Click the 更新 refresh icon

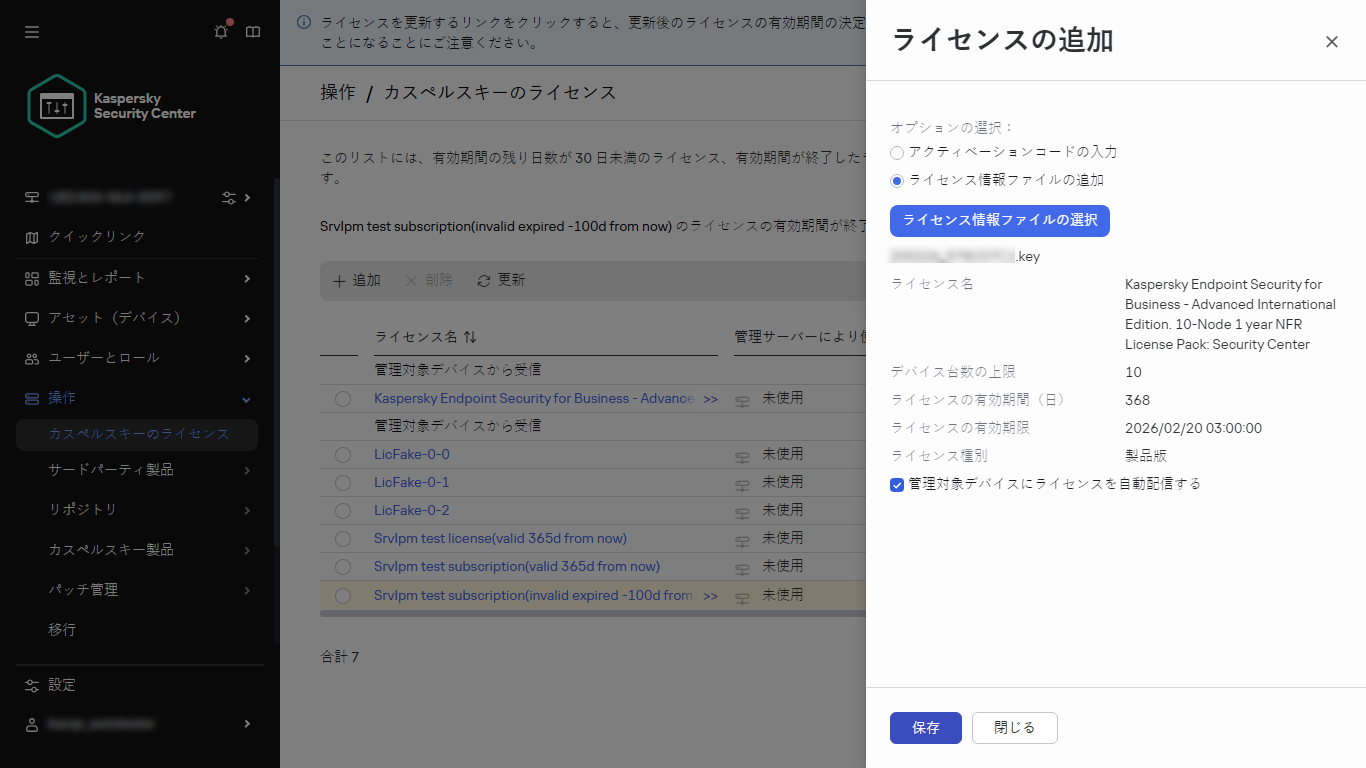pos(485,281)
